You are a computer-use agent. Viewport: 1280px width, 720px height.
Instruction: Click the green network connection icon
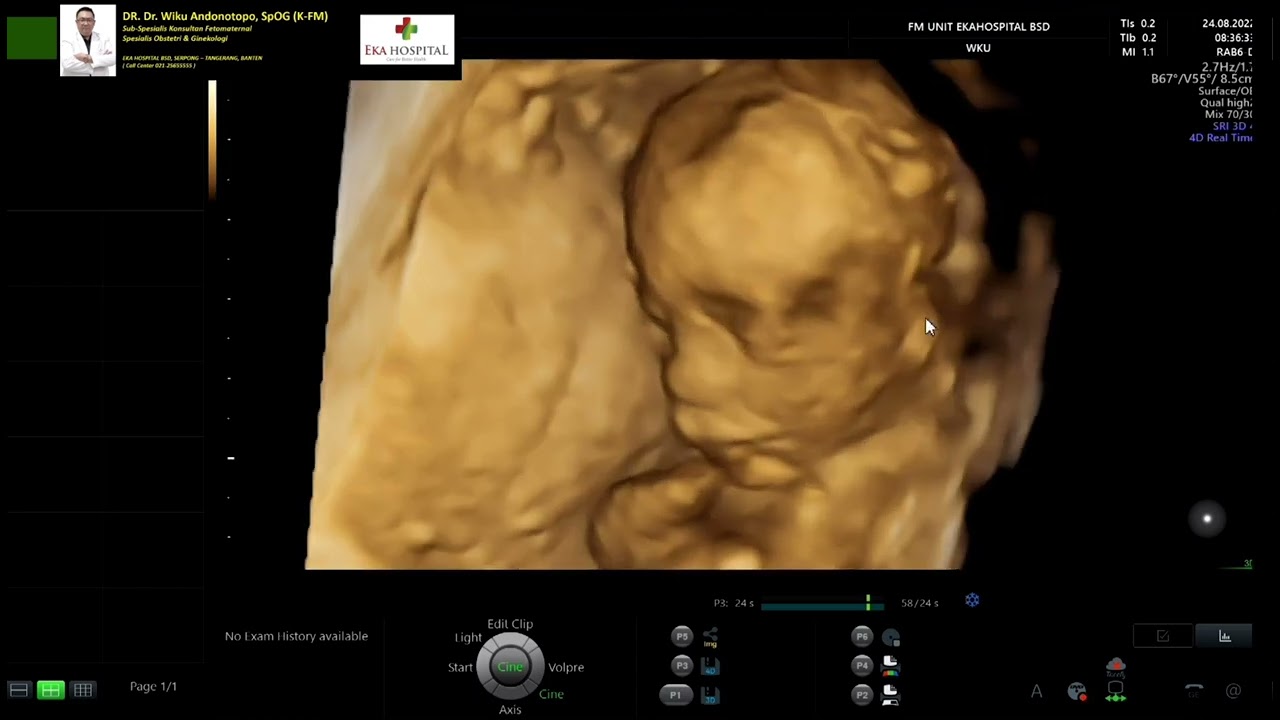tap(1116, 691)
